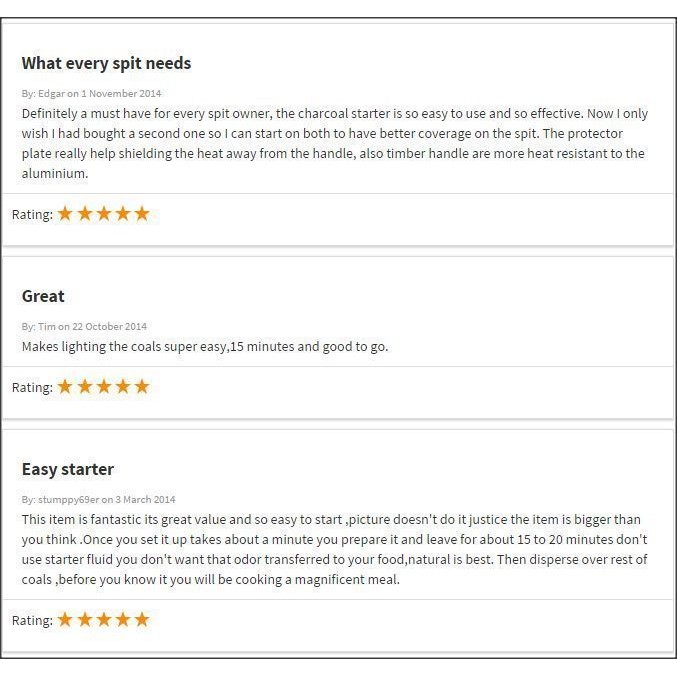
Task: Click the third star in Edgar's review rating
Action: click(x=104, y=214)
